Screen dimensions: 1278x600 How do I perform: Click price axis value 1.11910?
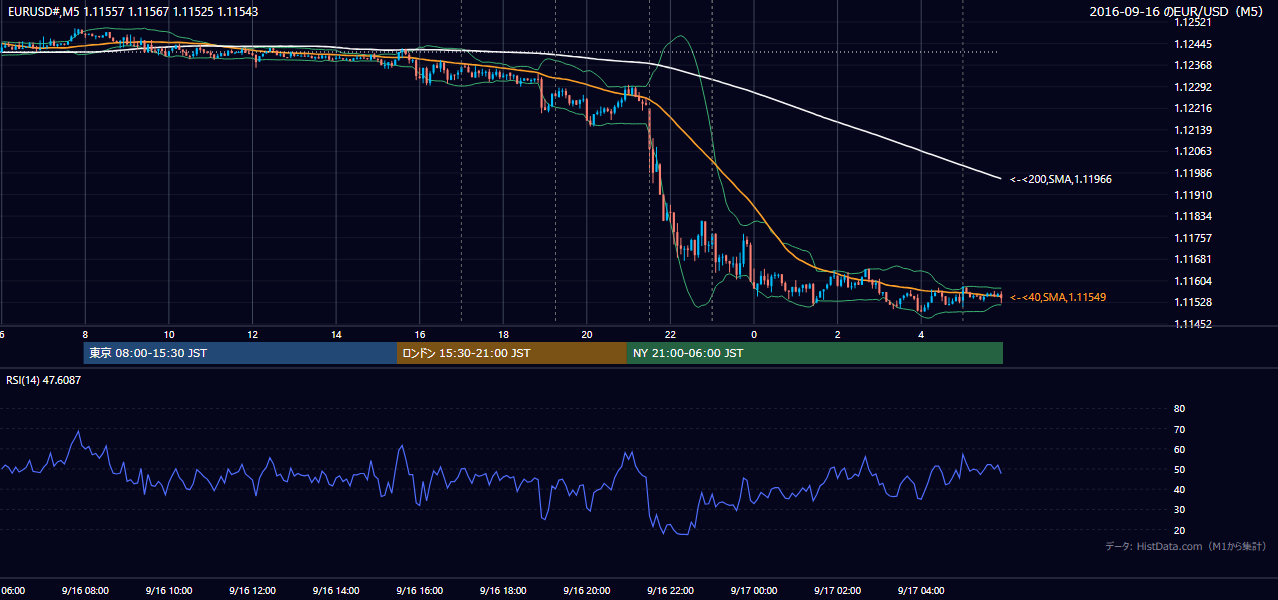(1192, 195)
